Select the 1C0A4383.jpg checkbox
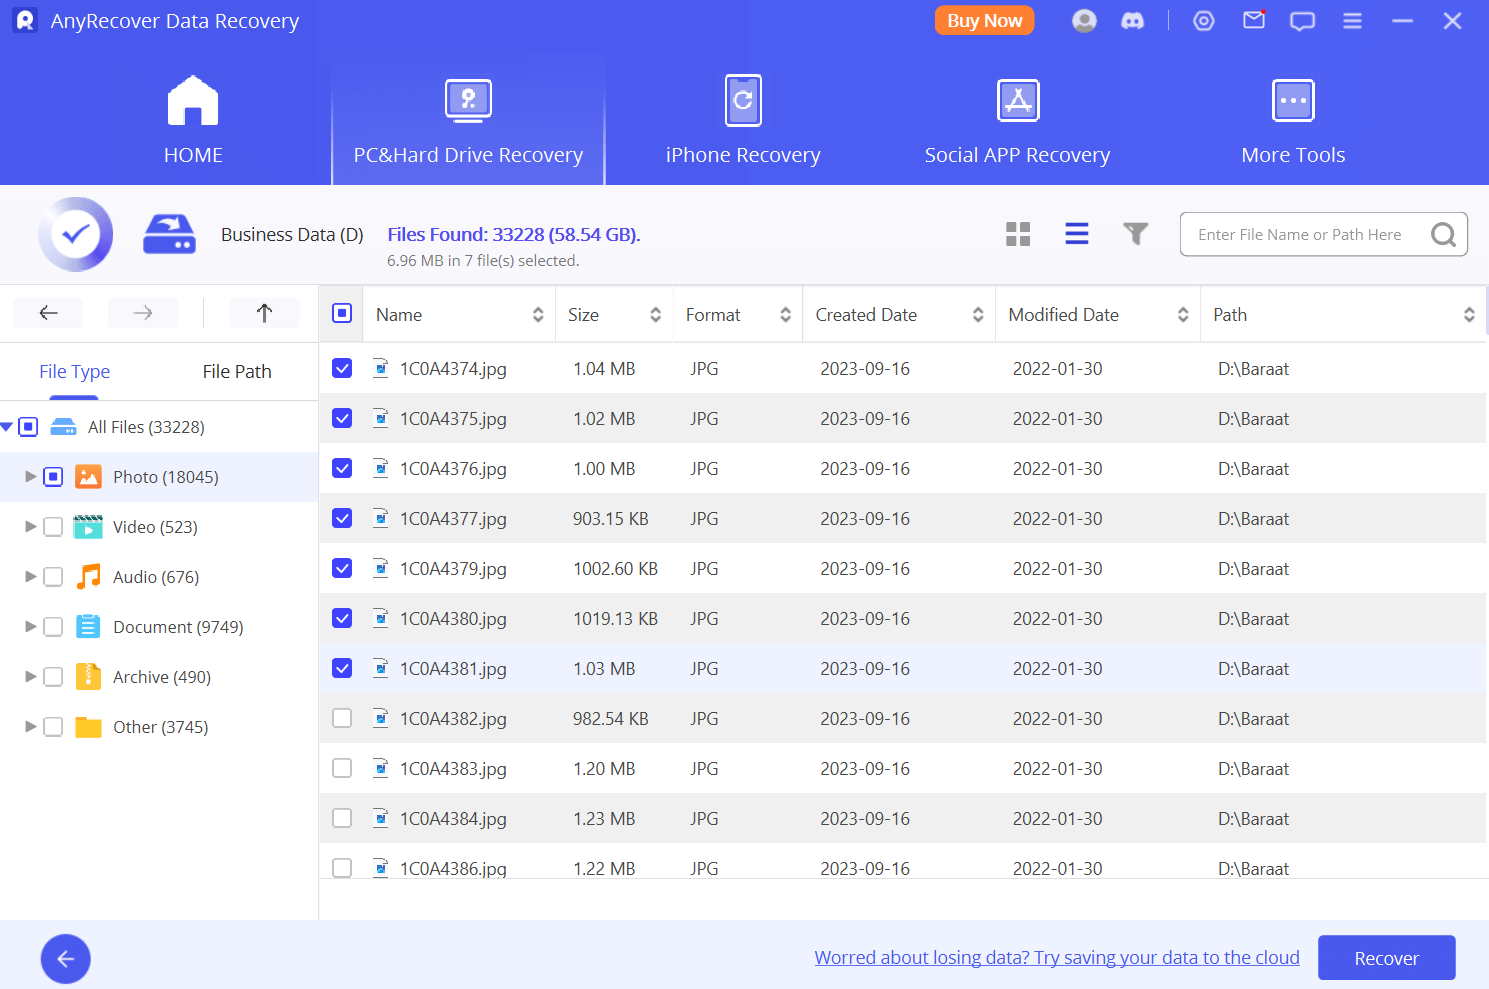1489x989 pixels. [x=341, y=768]
